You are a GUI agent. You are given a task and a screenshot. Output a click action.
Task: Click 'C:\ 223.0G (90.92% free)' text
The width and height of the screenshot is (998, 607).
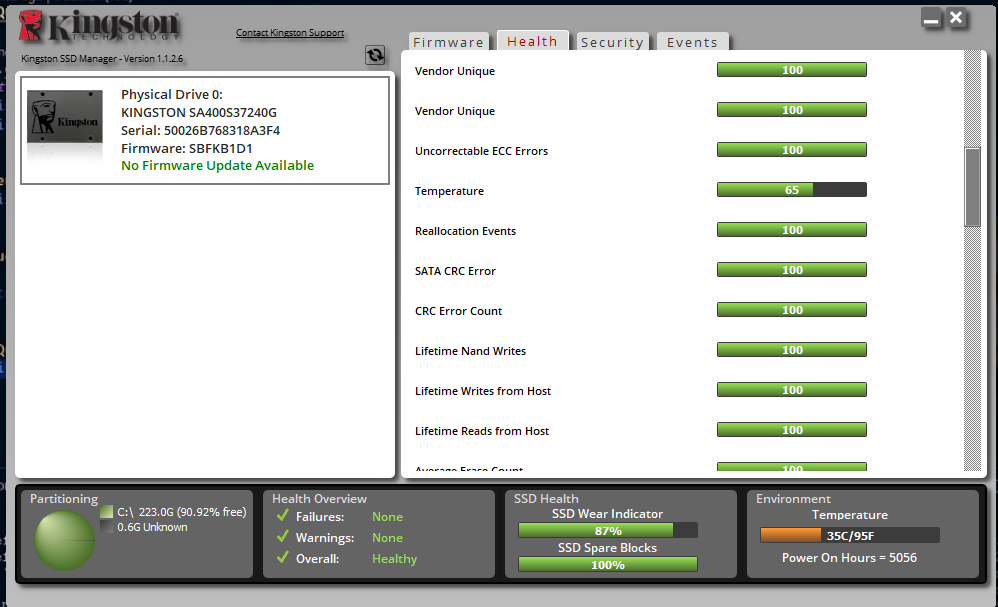tap(181, 512)
